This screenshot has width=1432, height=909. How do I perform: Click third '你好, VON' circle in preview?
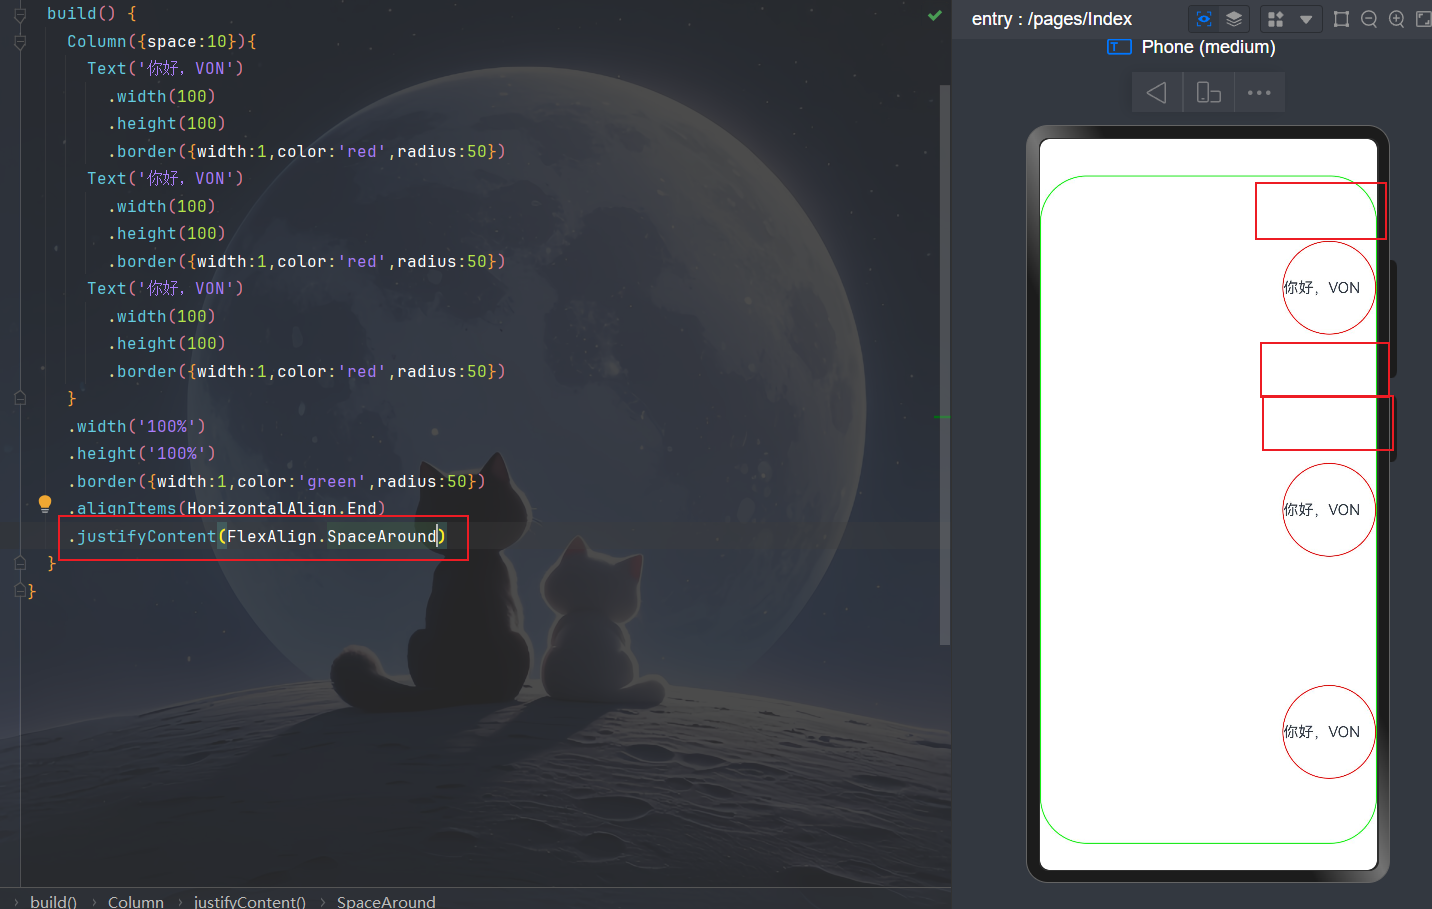coord(1329,732)
